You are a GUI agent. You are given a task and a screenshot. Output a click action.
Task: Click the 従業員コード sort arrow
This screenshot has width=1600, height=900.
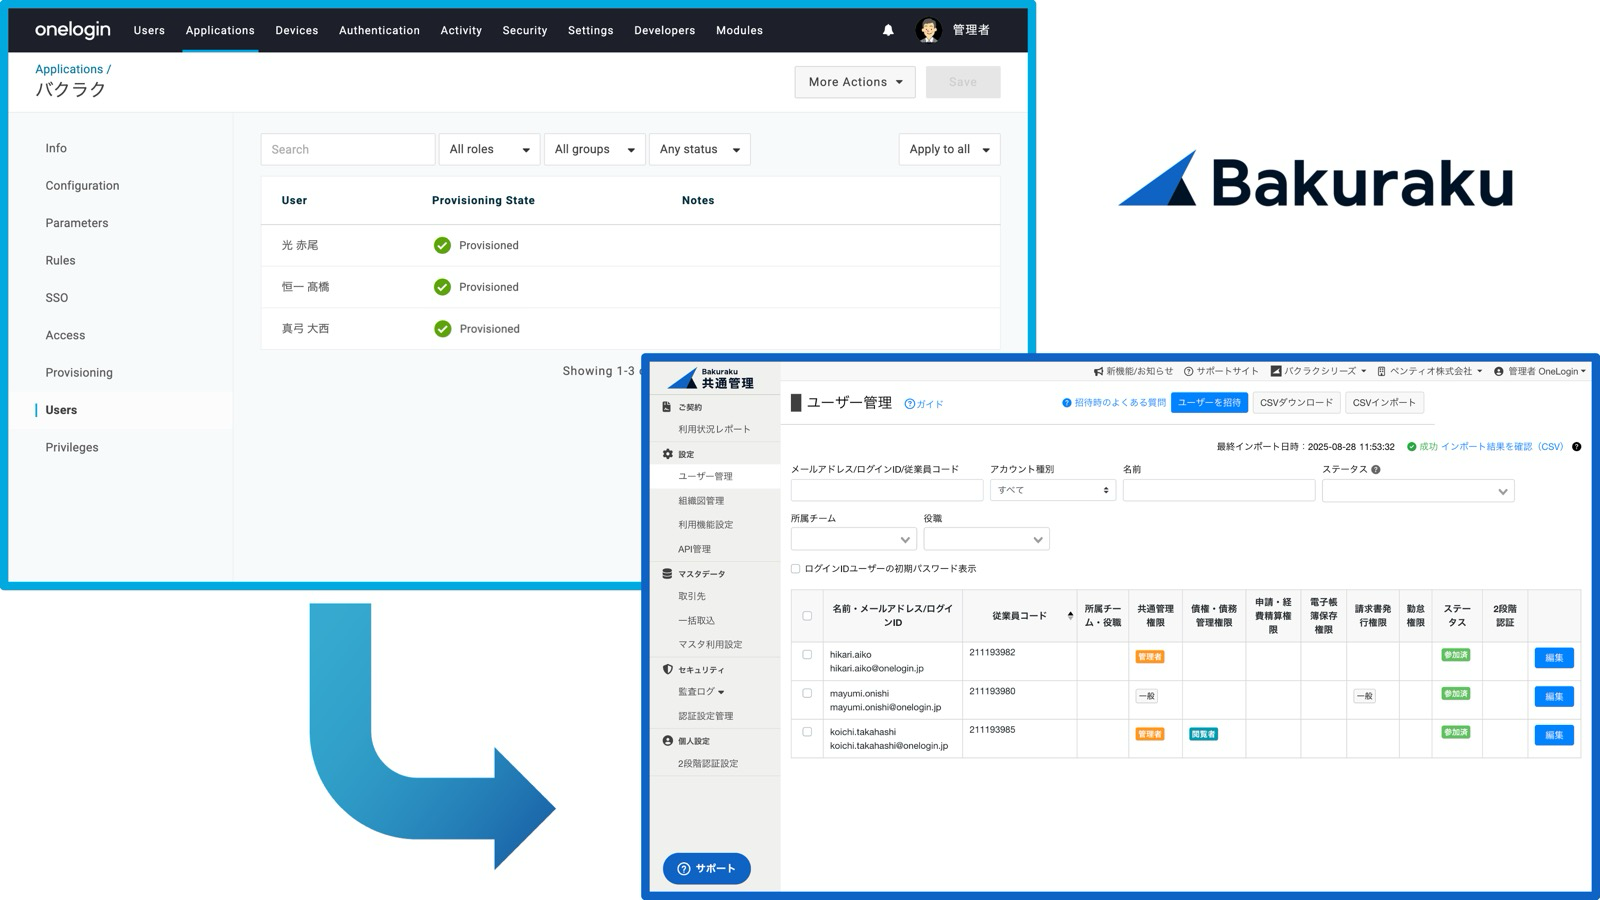1070,616
